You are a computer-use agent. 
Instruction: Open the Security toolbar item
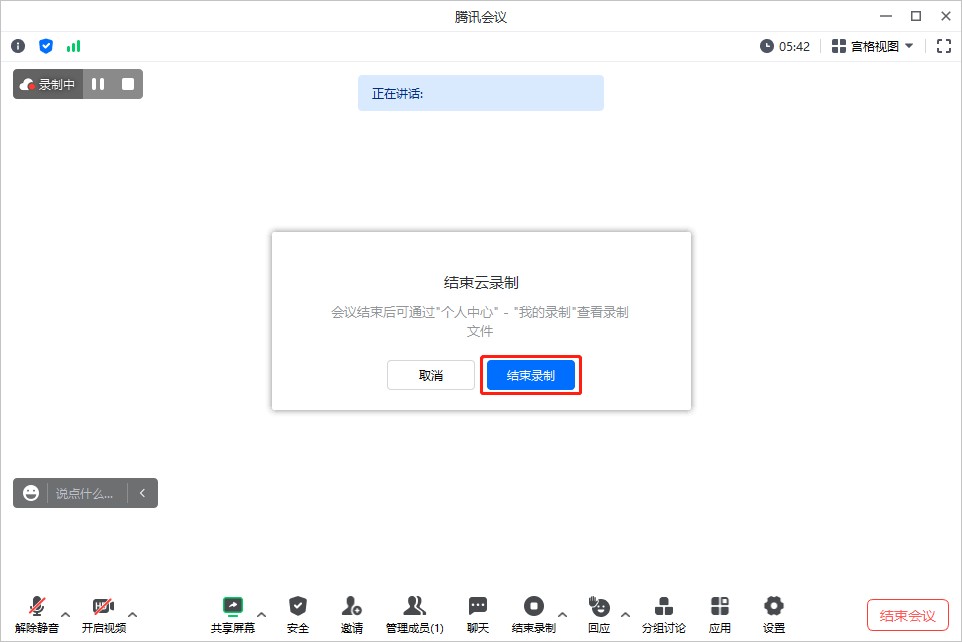tap(298, 614)
